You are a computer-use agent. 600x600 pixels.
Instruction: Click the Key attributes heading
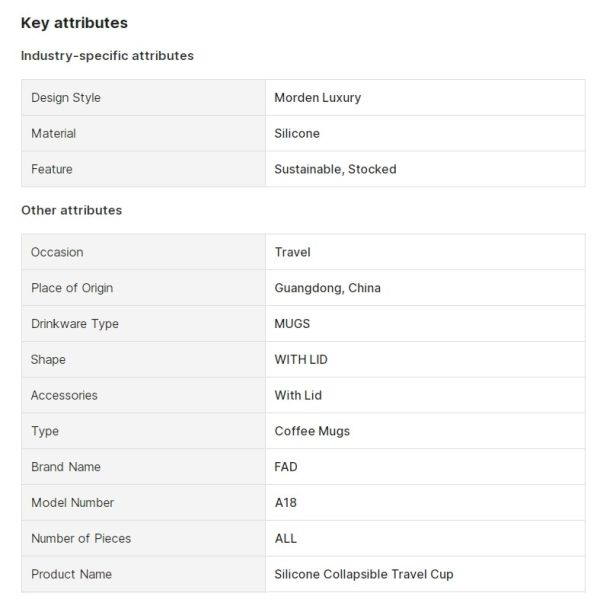coord(74,23)
